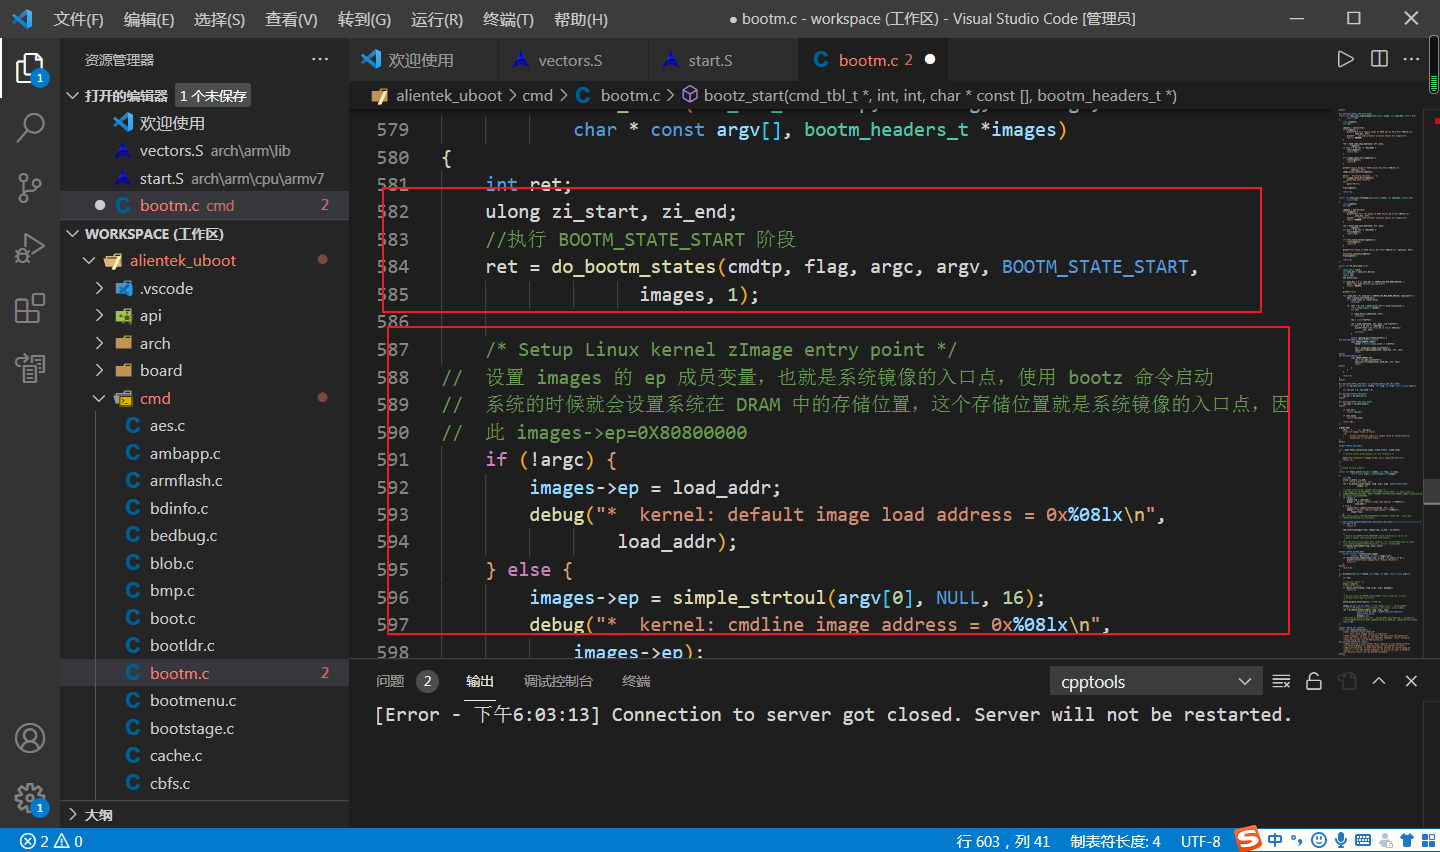Click the Run code play icon
The image size is (1440, 852).
1346,59
